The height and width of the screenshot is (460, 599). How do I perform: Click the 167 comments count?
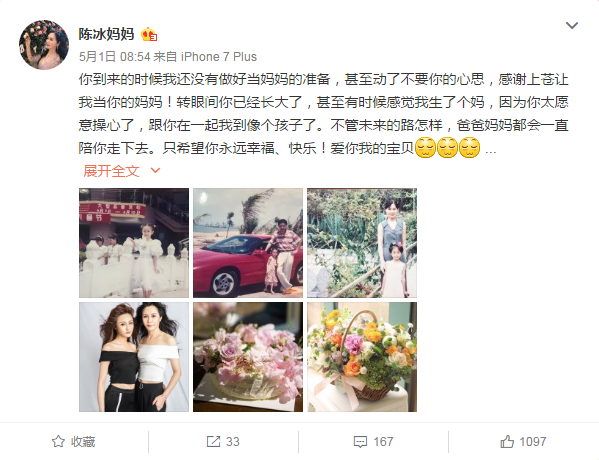click(383, 442)
